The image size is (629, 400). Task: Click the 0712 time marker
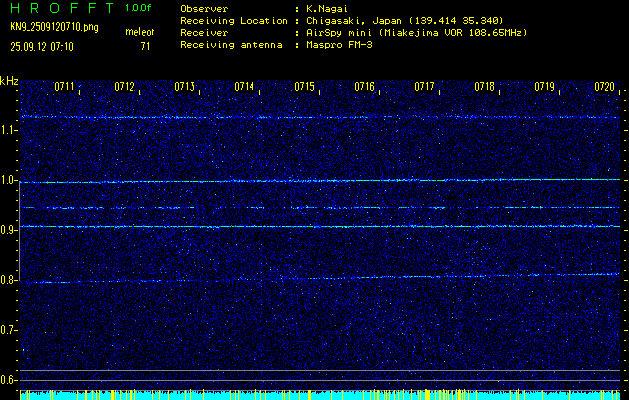click(x=124, y=86)
